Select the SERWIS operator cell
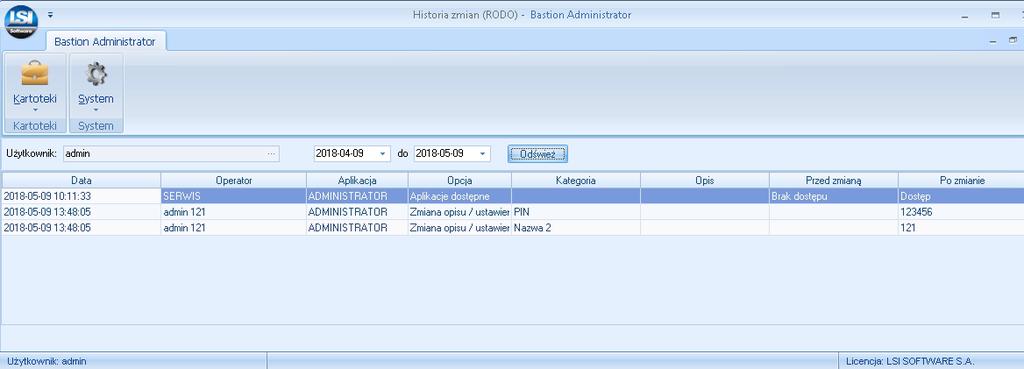 (x=233, y=196)
